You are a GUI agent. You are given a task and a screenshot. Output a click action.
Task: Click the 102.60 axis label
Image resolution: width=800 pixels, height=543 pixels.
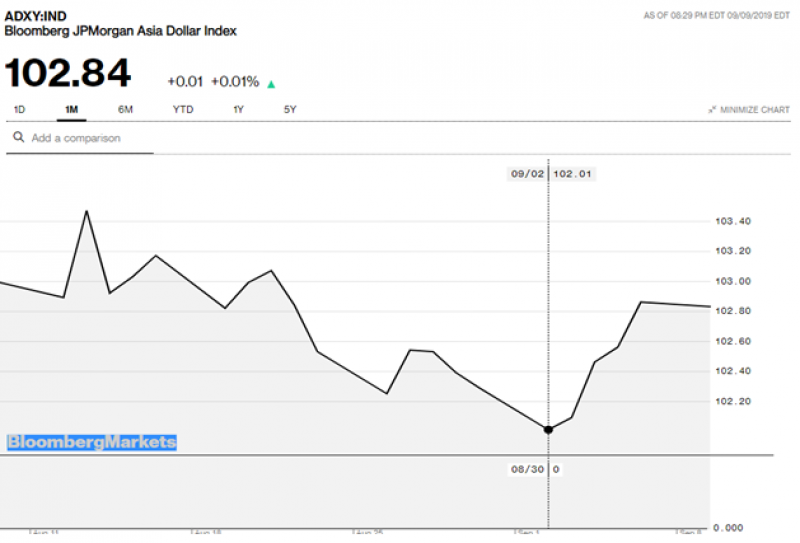(733, 341)
